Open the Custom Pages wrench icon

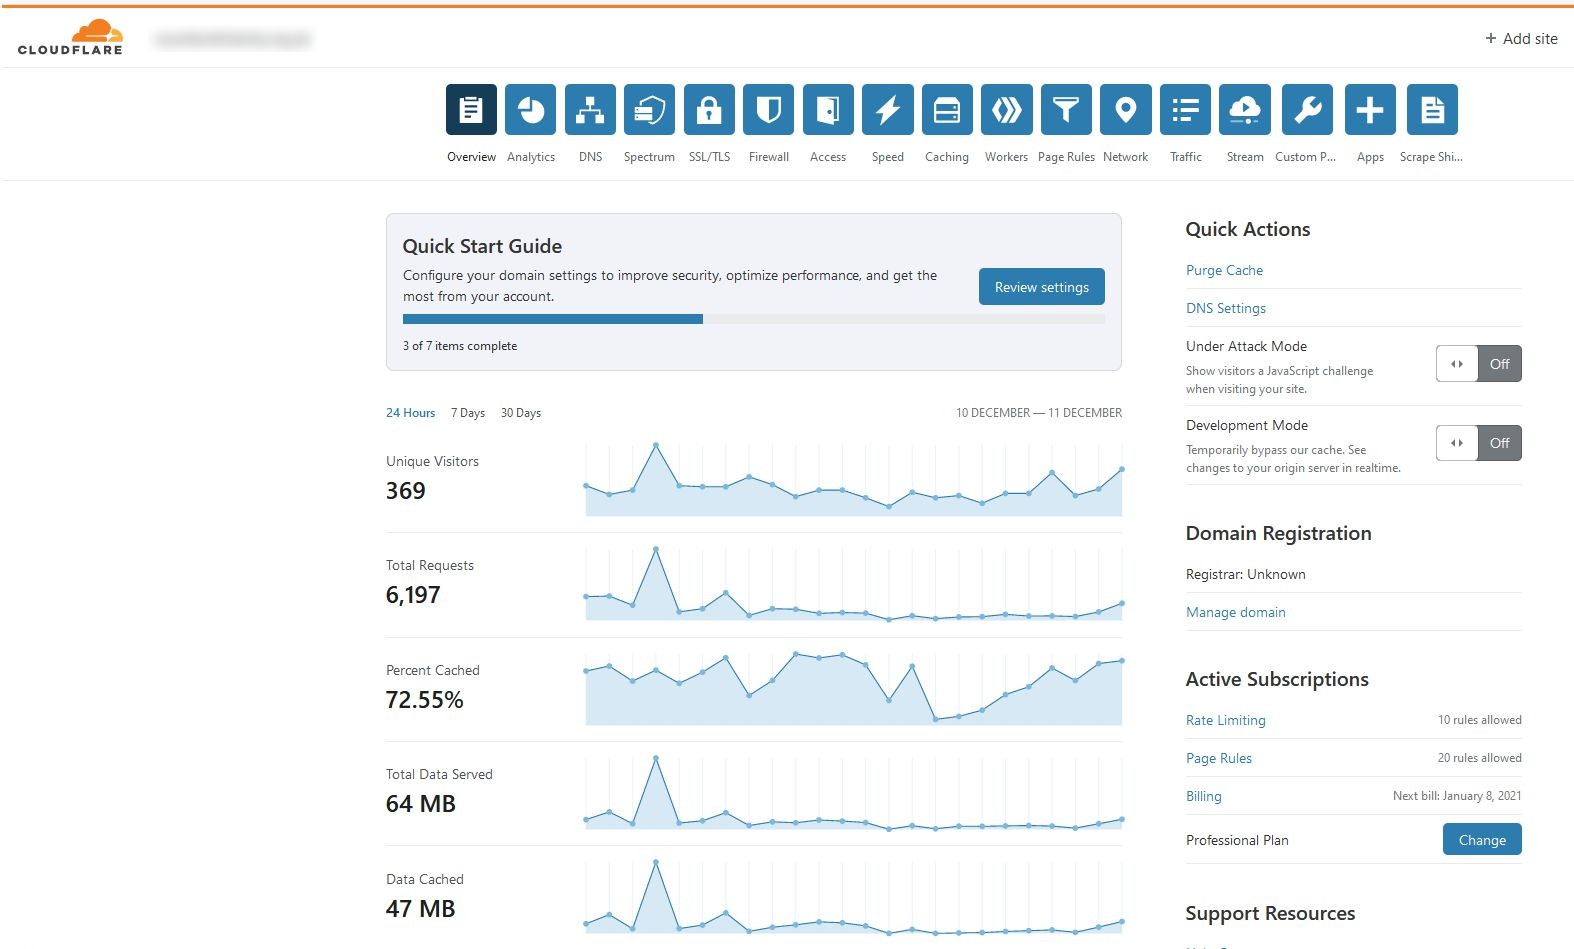[1308, 109]
